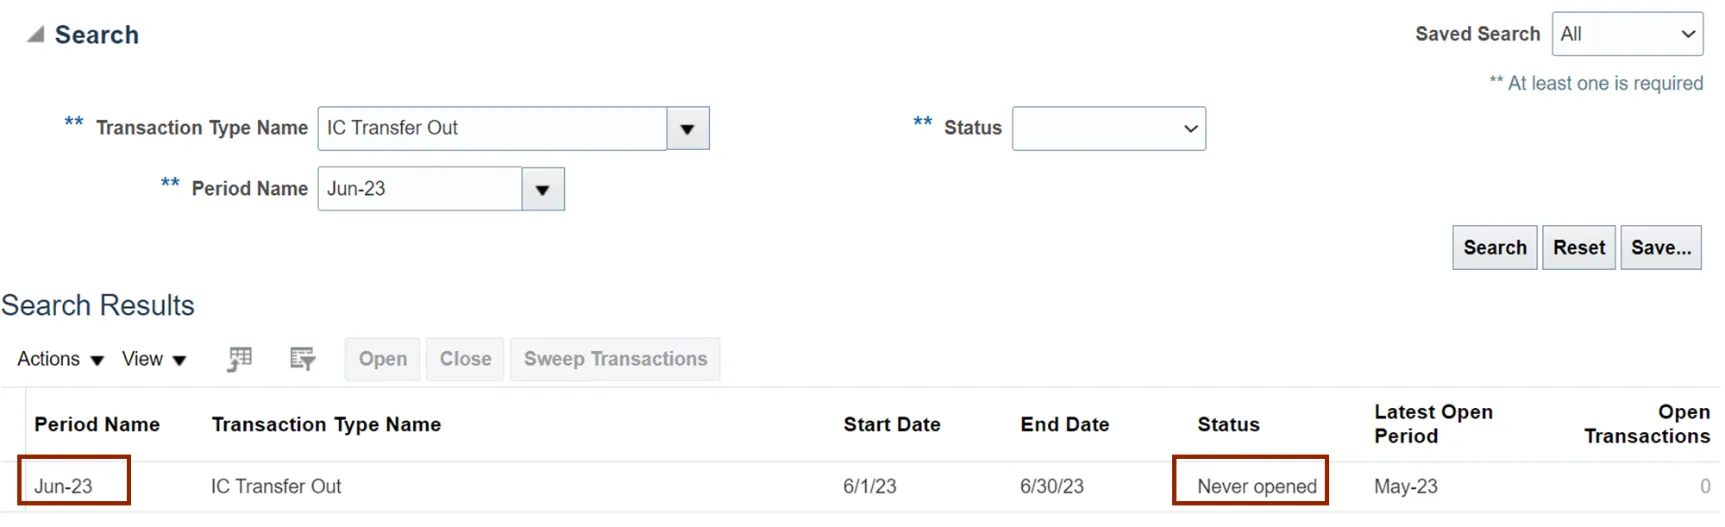Select the Jun-23 period row cell
Image resolution: width=1725 pixels, height=527 pixels.
pos(64,486)
